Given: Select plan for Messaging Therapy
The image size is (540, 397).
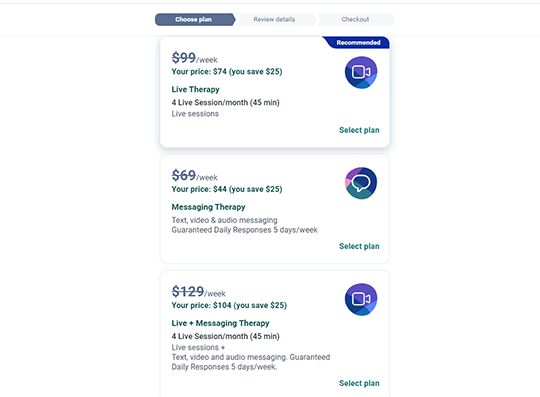Looking at the screenshot, I should (359, 246).
